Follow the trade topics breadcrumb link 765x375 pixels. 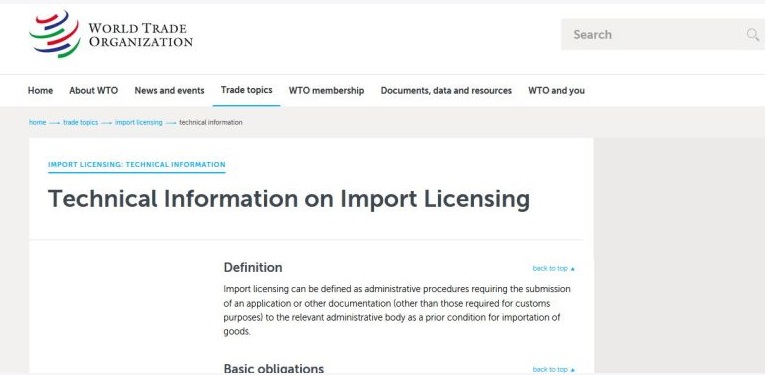pos(81,122)
